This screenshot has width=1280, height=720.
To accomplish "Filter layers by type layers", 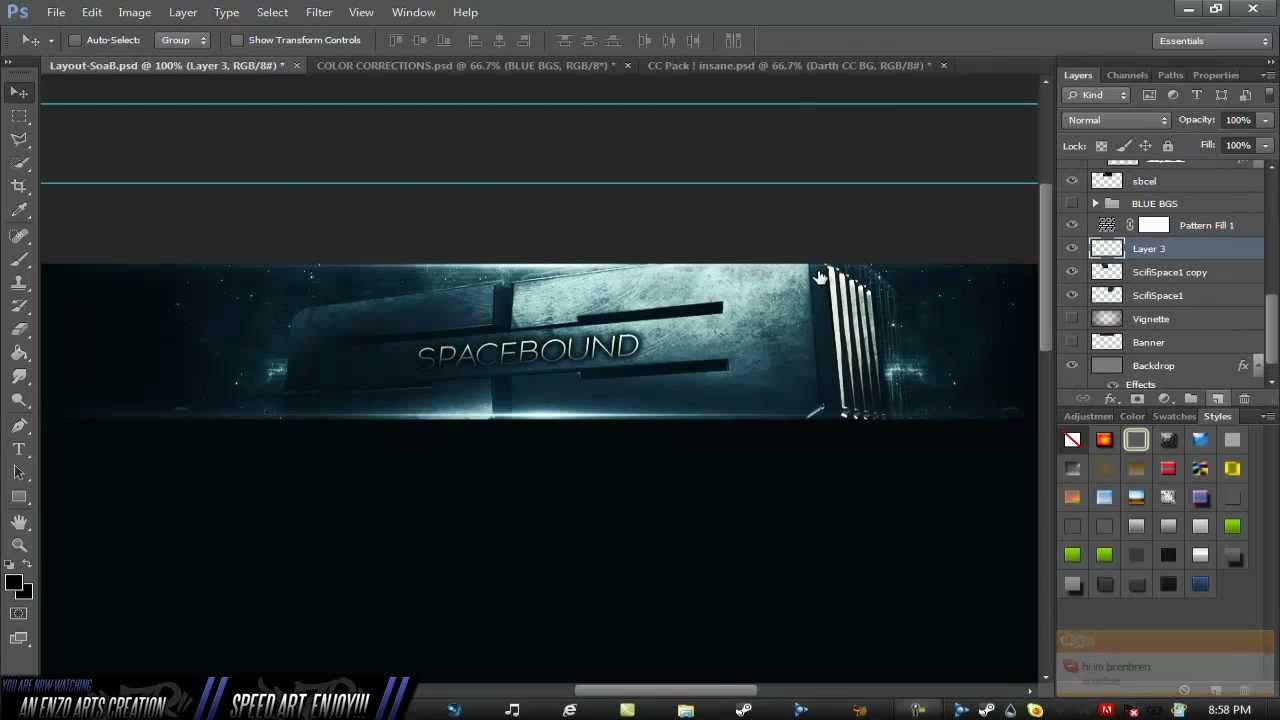I will click(1197, 95).
